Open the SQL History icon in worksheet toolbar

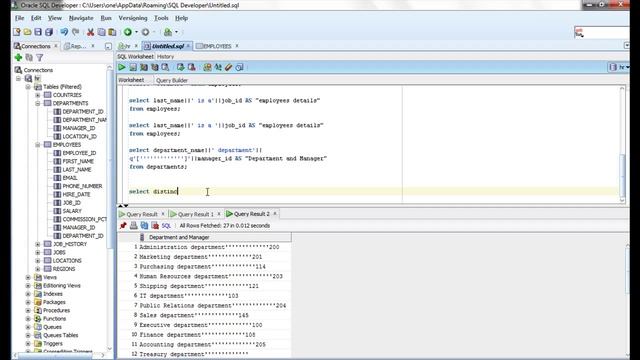(x=239, y=67)
